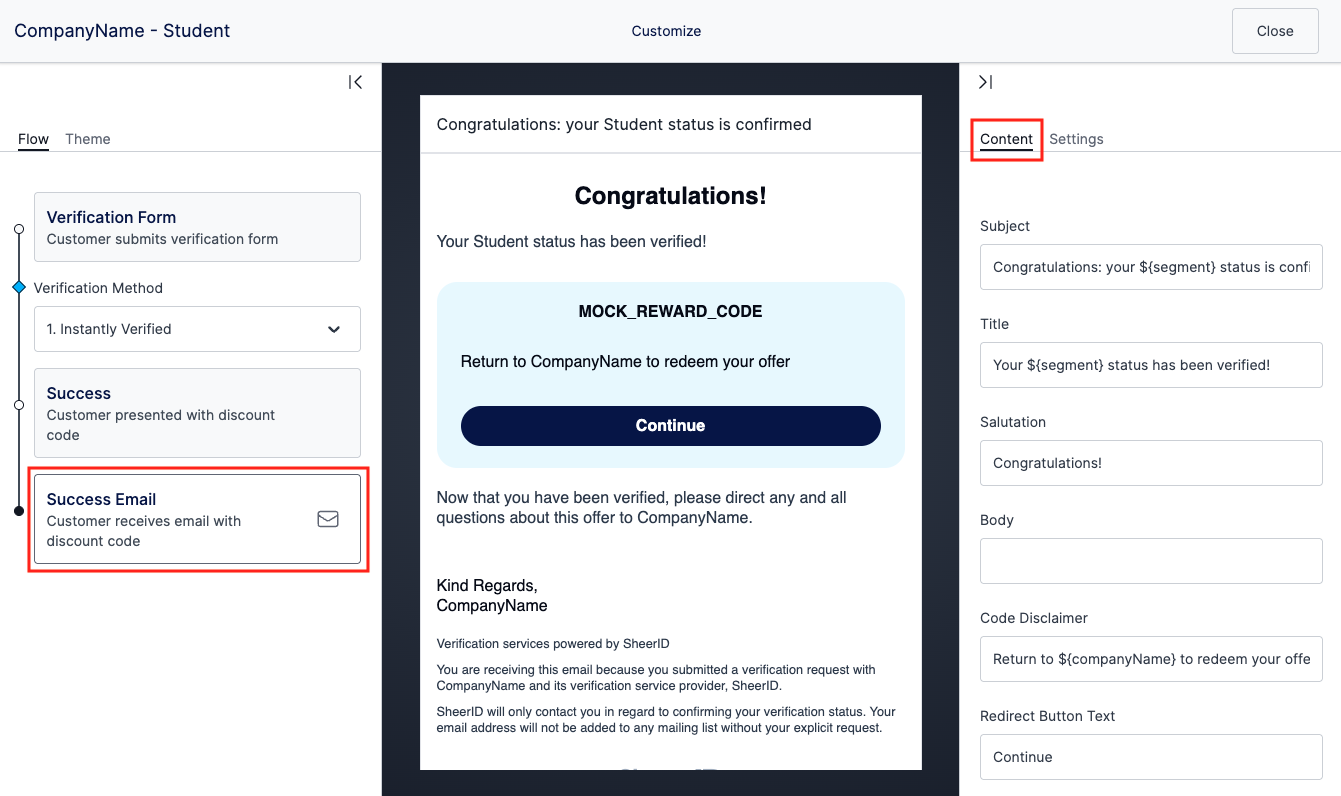The image size is (1341, 796).
Task: Click the Continue button in email preview
Action: pos(670,426)
